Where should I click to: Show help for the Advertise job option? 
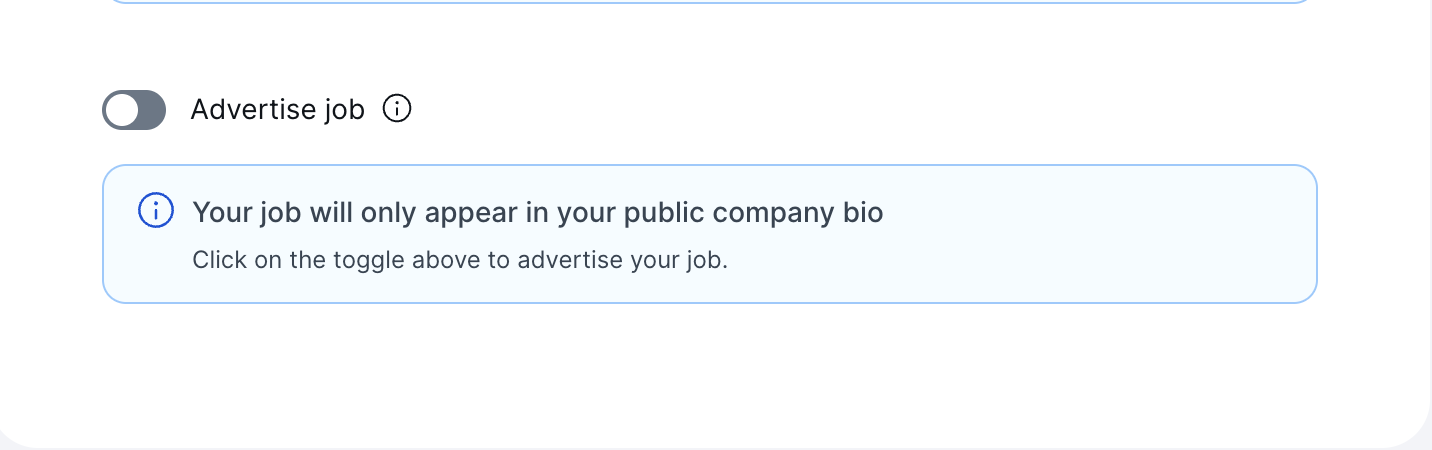pyautogui.click(x=397, y=108)
